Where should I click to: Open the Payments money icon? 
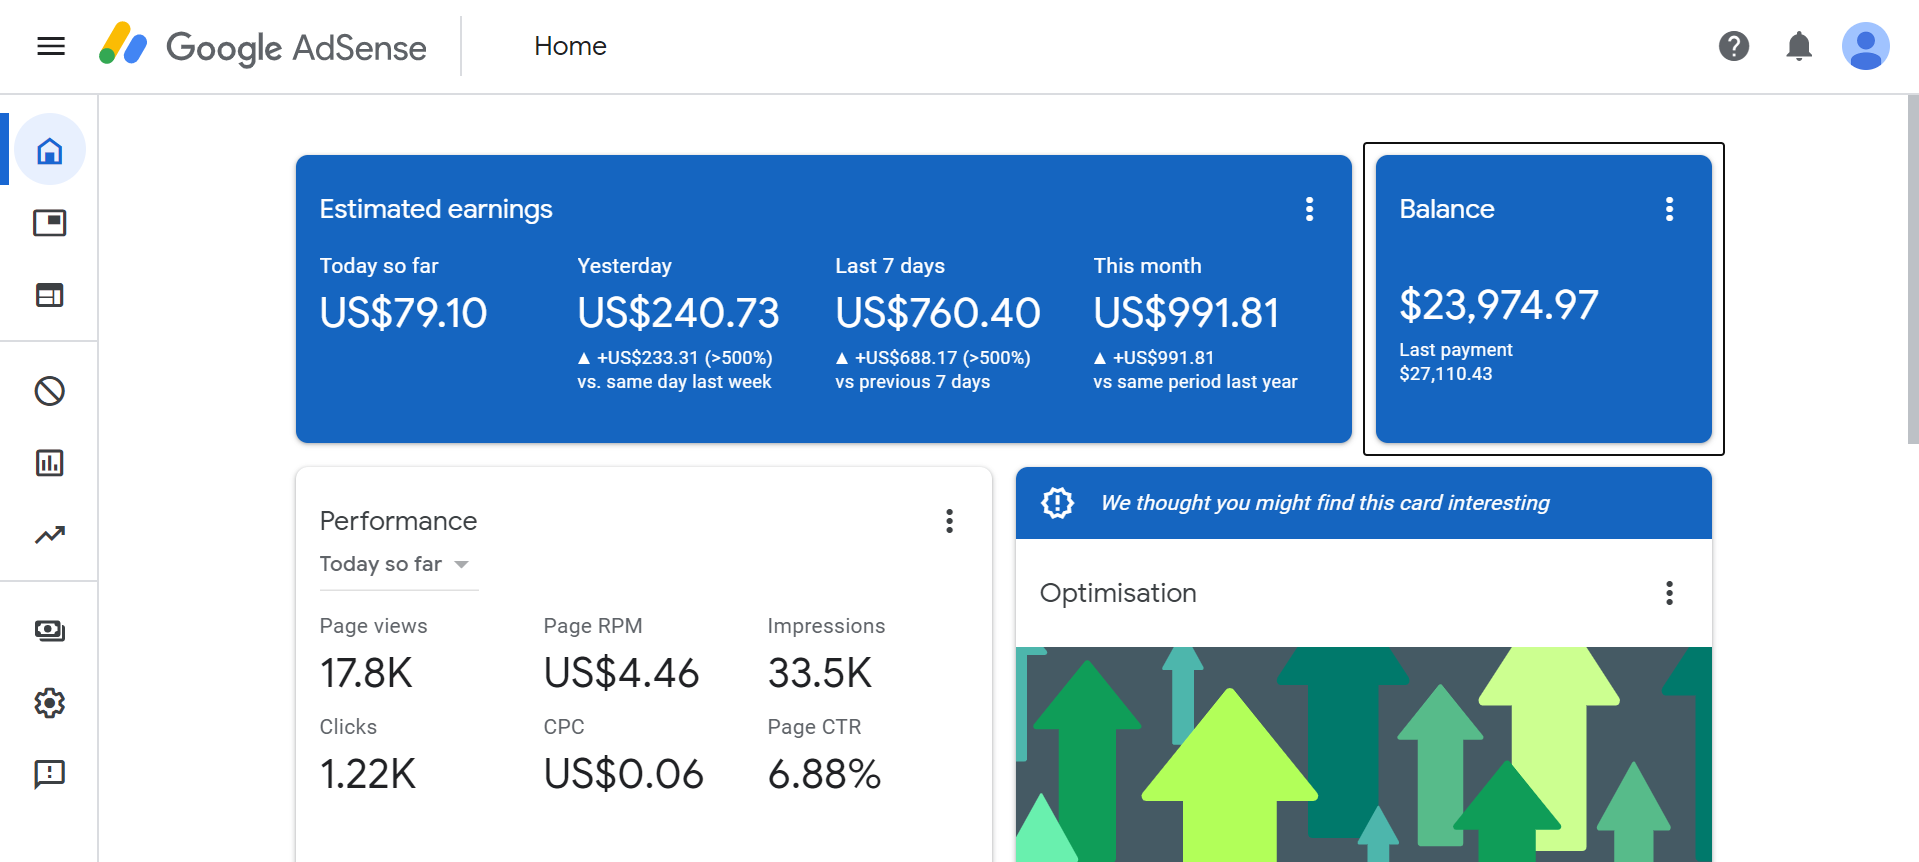[x=50, y=630]
